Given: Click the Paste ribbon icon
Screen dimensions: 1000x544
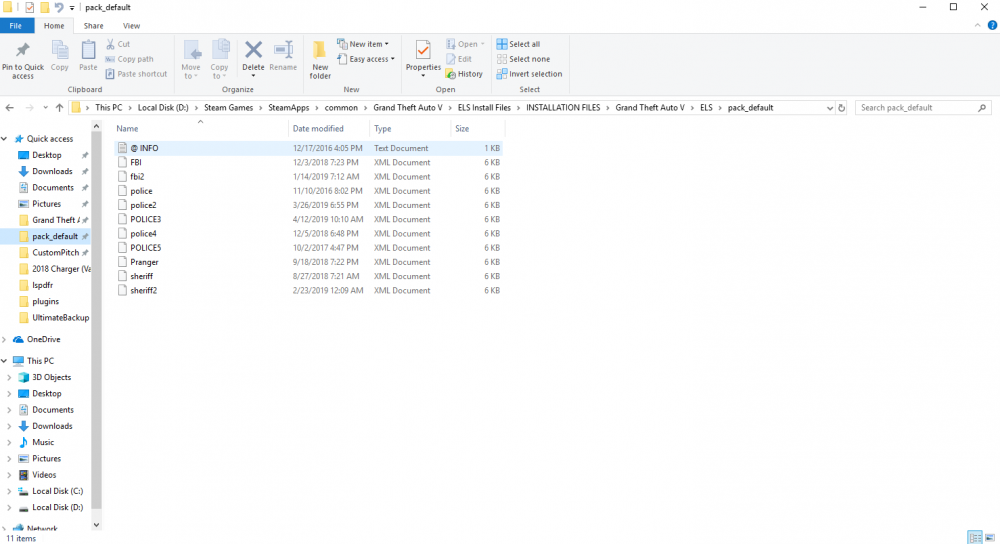Looking at the screenshot, I should [x=88, y=56].
